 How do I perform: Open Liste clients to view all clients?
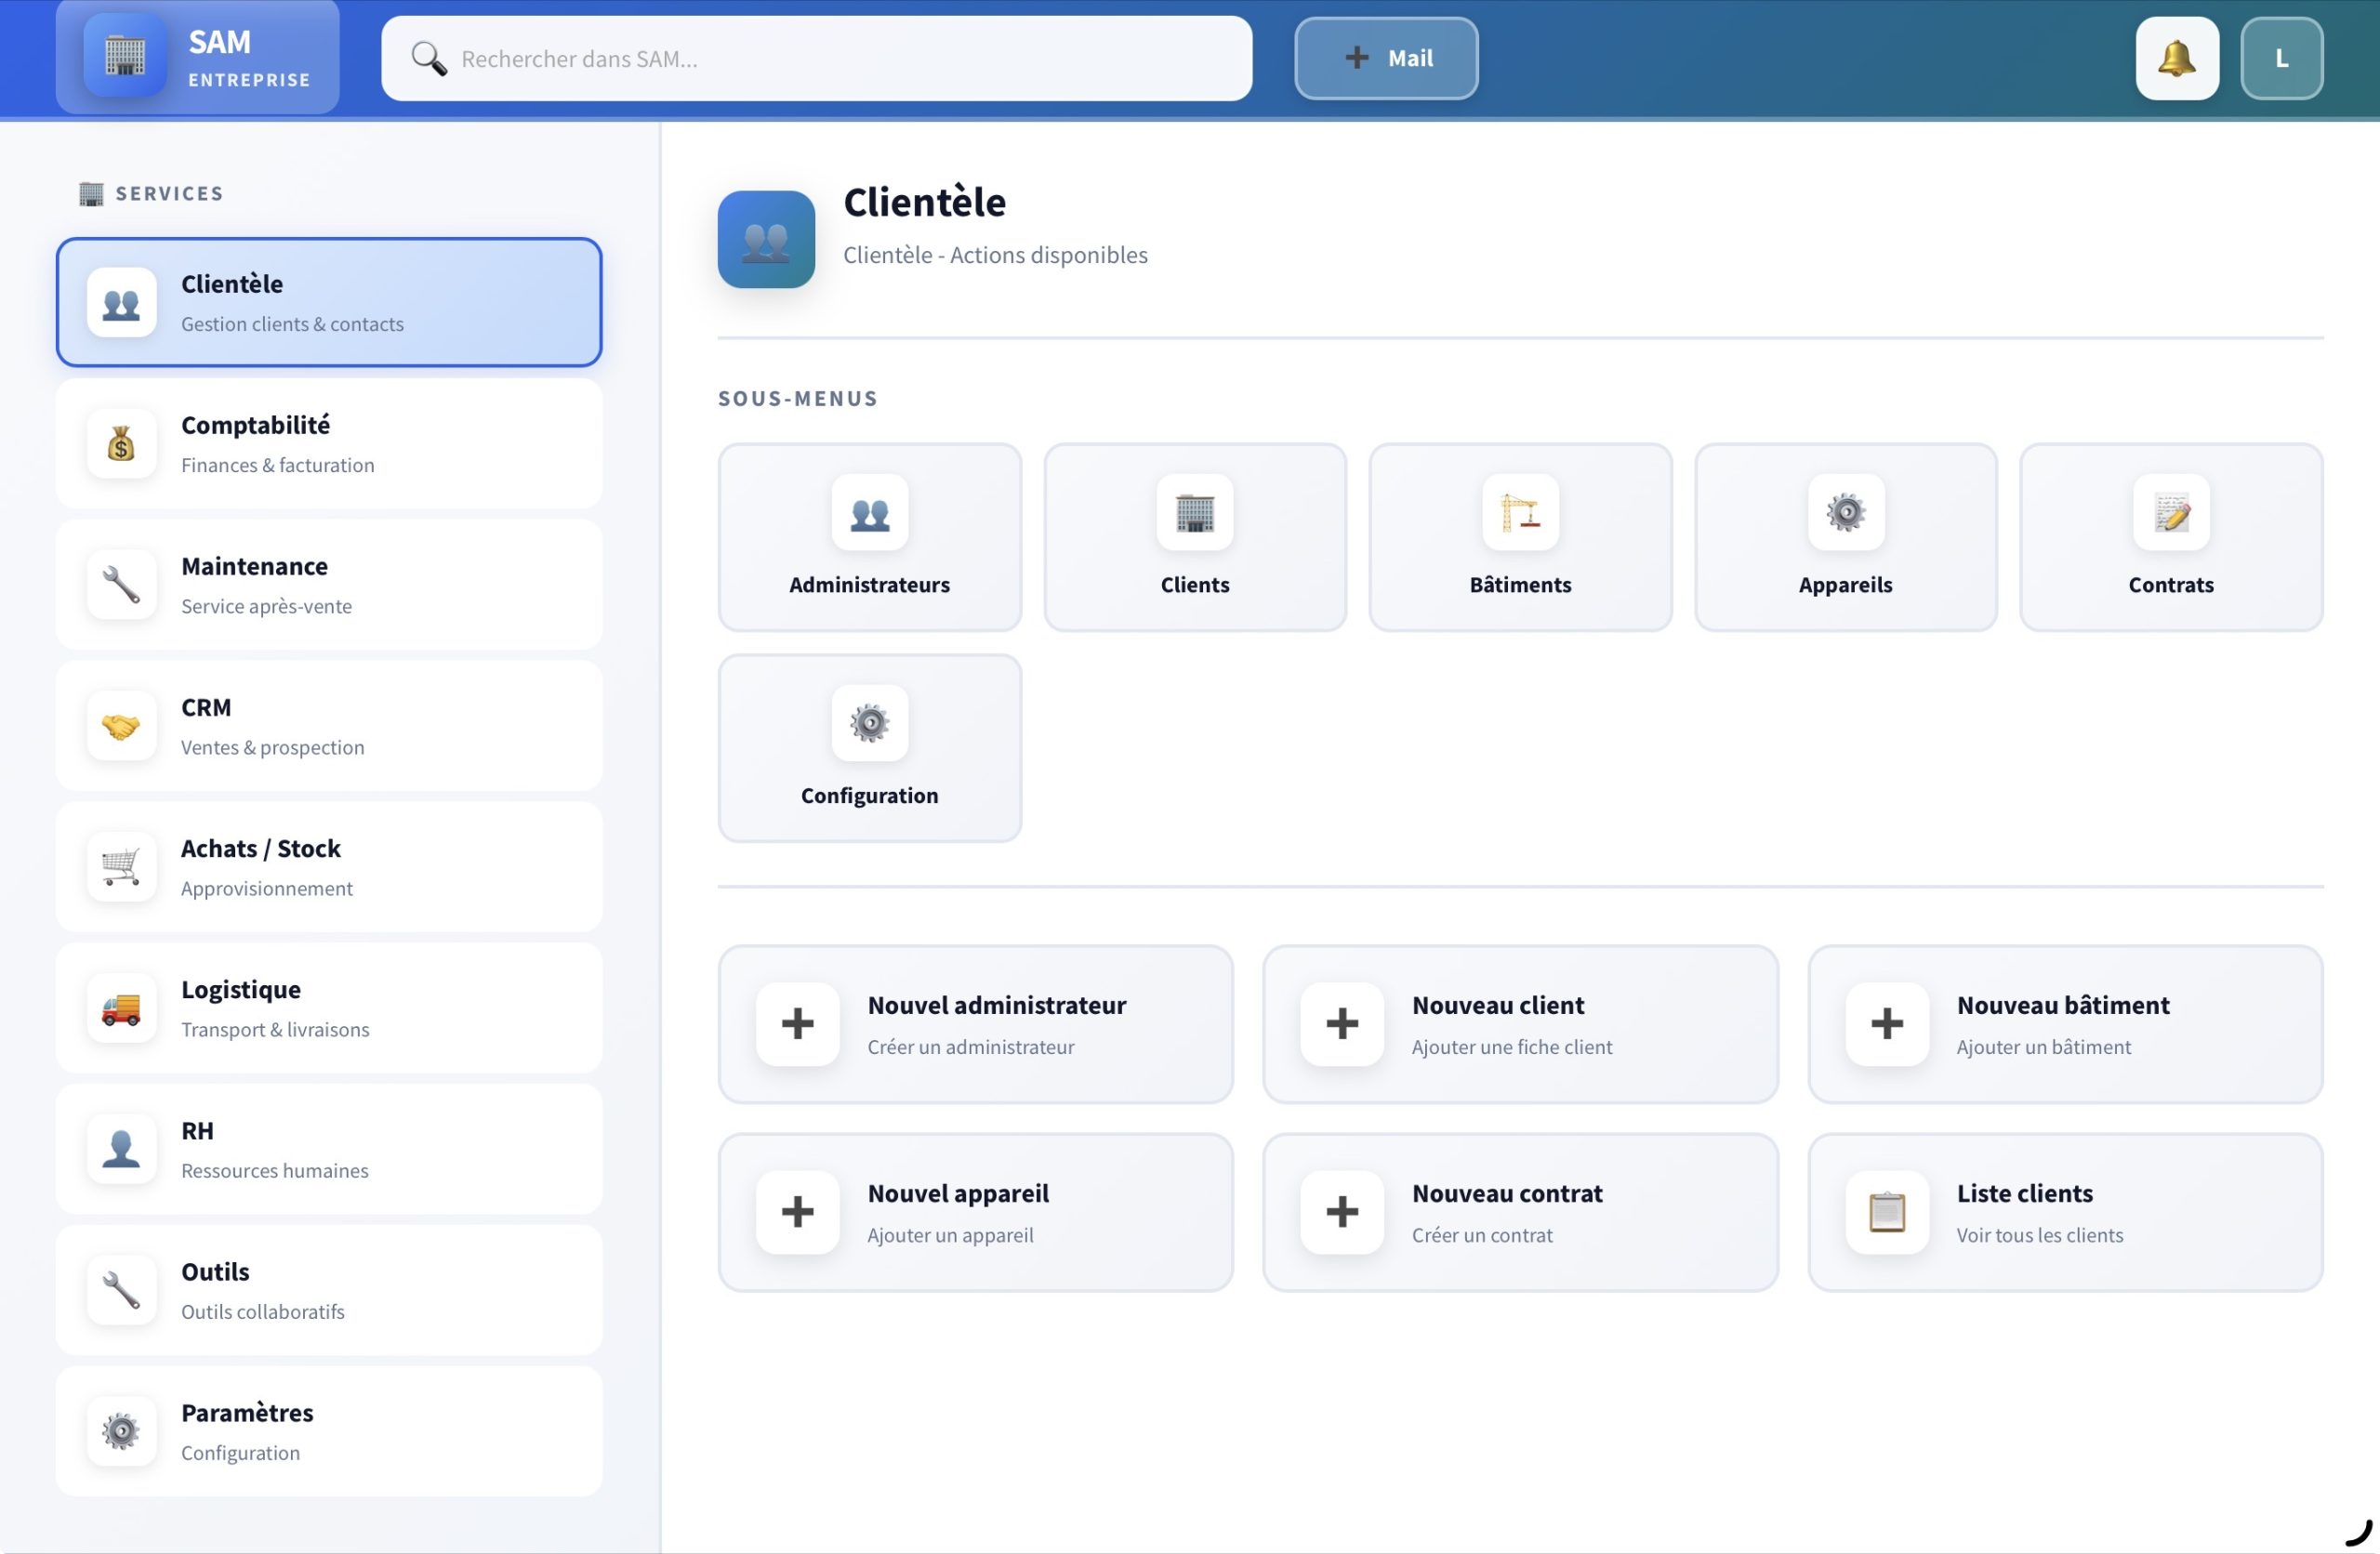point(2064,1212)
